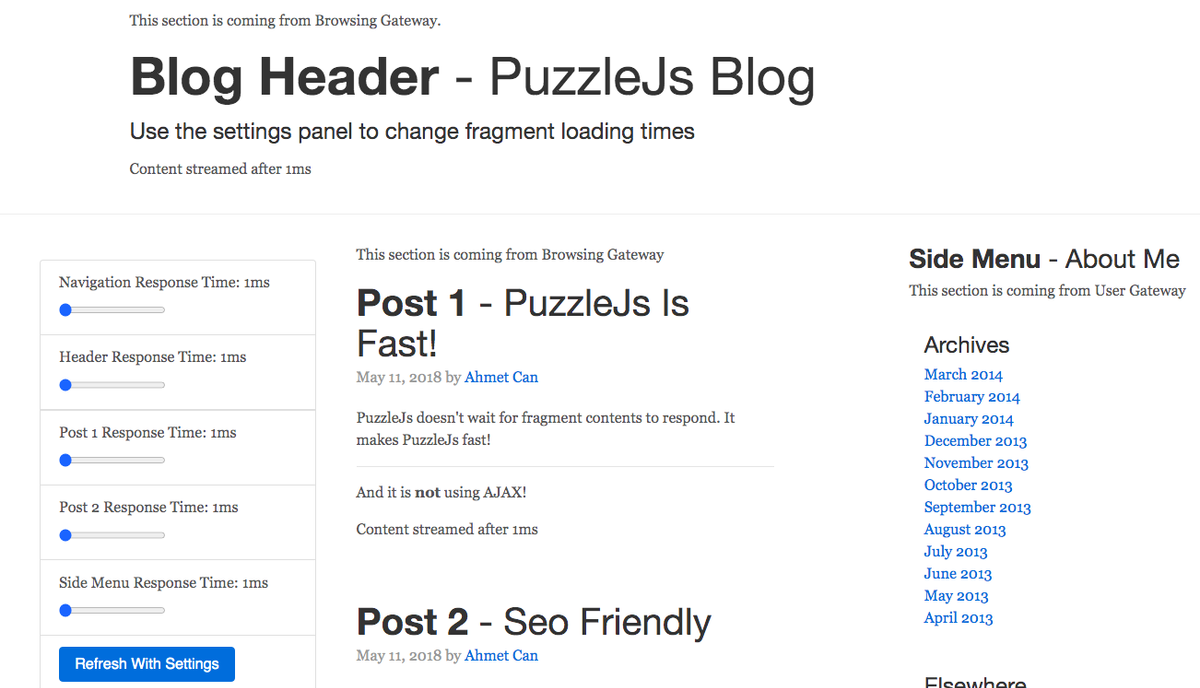Go to the June 2013 archive
The image size is (1200, 688).
[957, 574]
